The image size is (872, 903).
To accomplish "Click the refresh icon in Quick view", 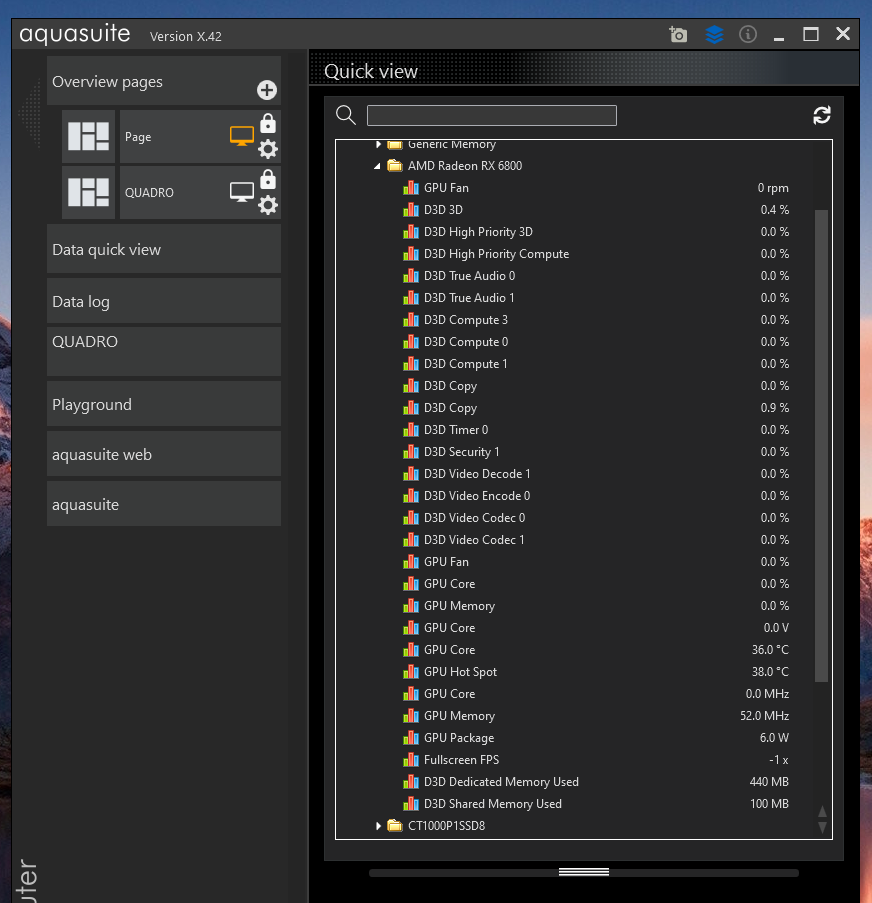I will [x=822, y=115].
